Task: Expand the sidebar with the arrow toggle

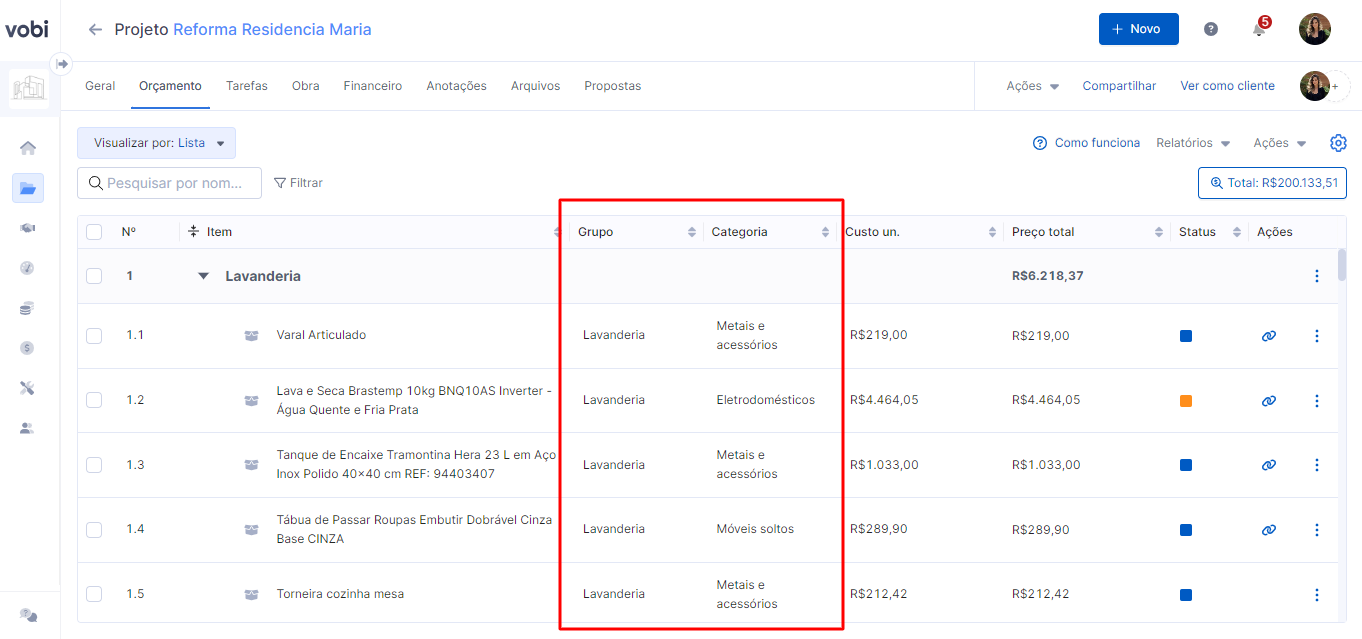Action: 61,64
